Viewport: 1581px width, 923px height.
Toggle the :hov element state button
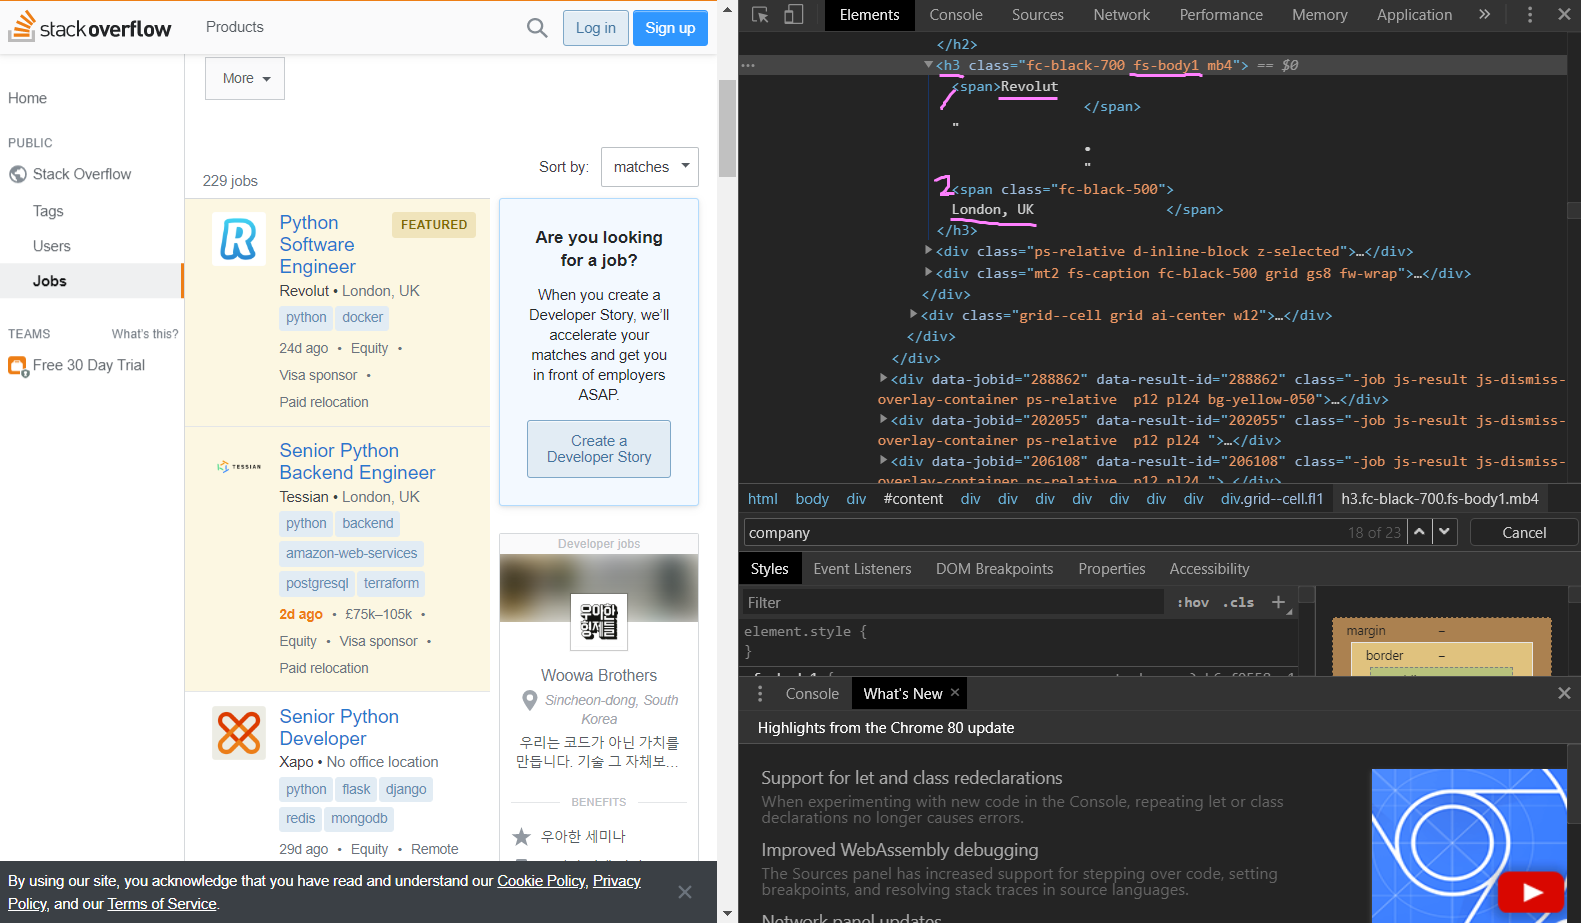pos(1192,602)
